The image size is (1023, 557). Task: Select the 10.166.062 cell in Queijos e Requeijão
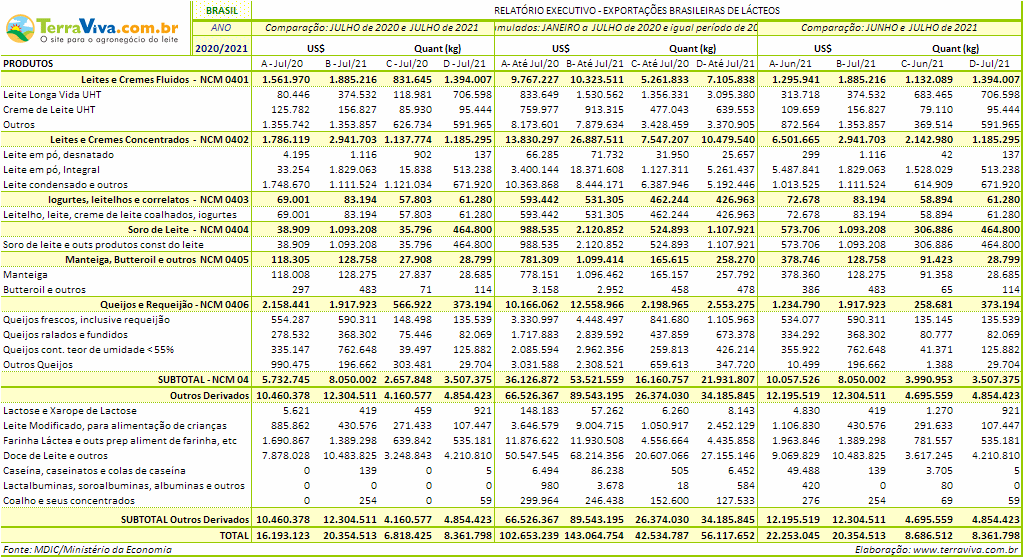(x=532, y=305)
